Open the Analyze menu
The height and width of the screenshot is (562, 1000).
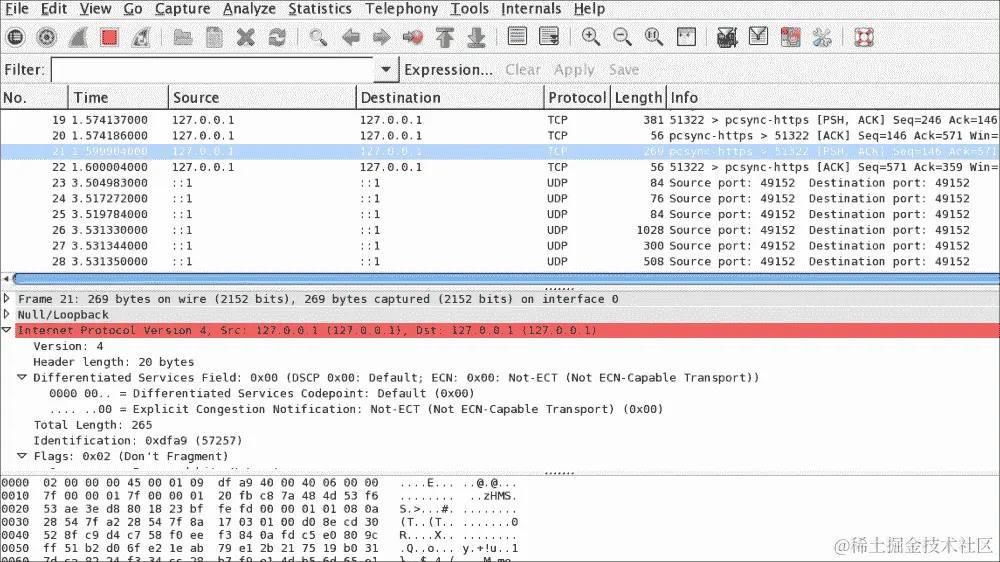click(249, 9)
